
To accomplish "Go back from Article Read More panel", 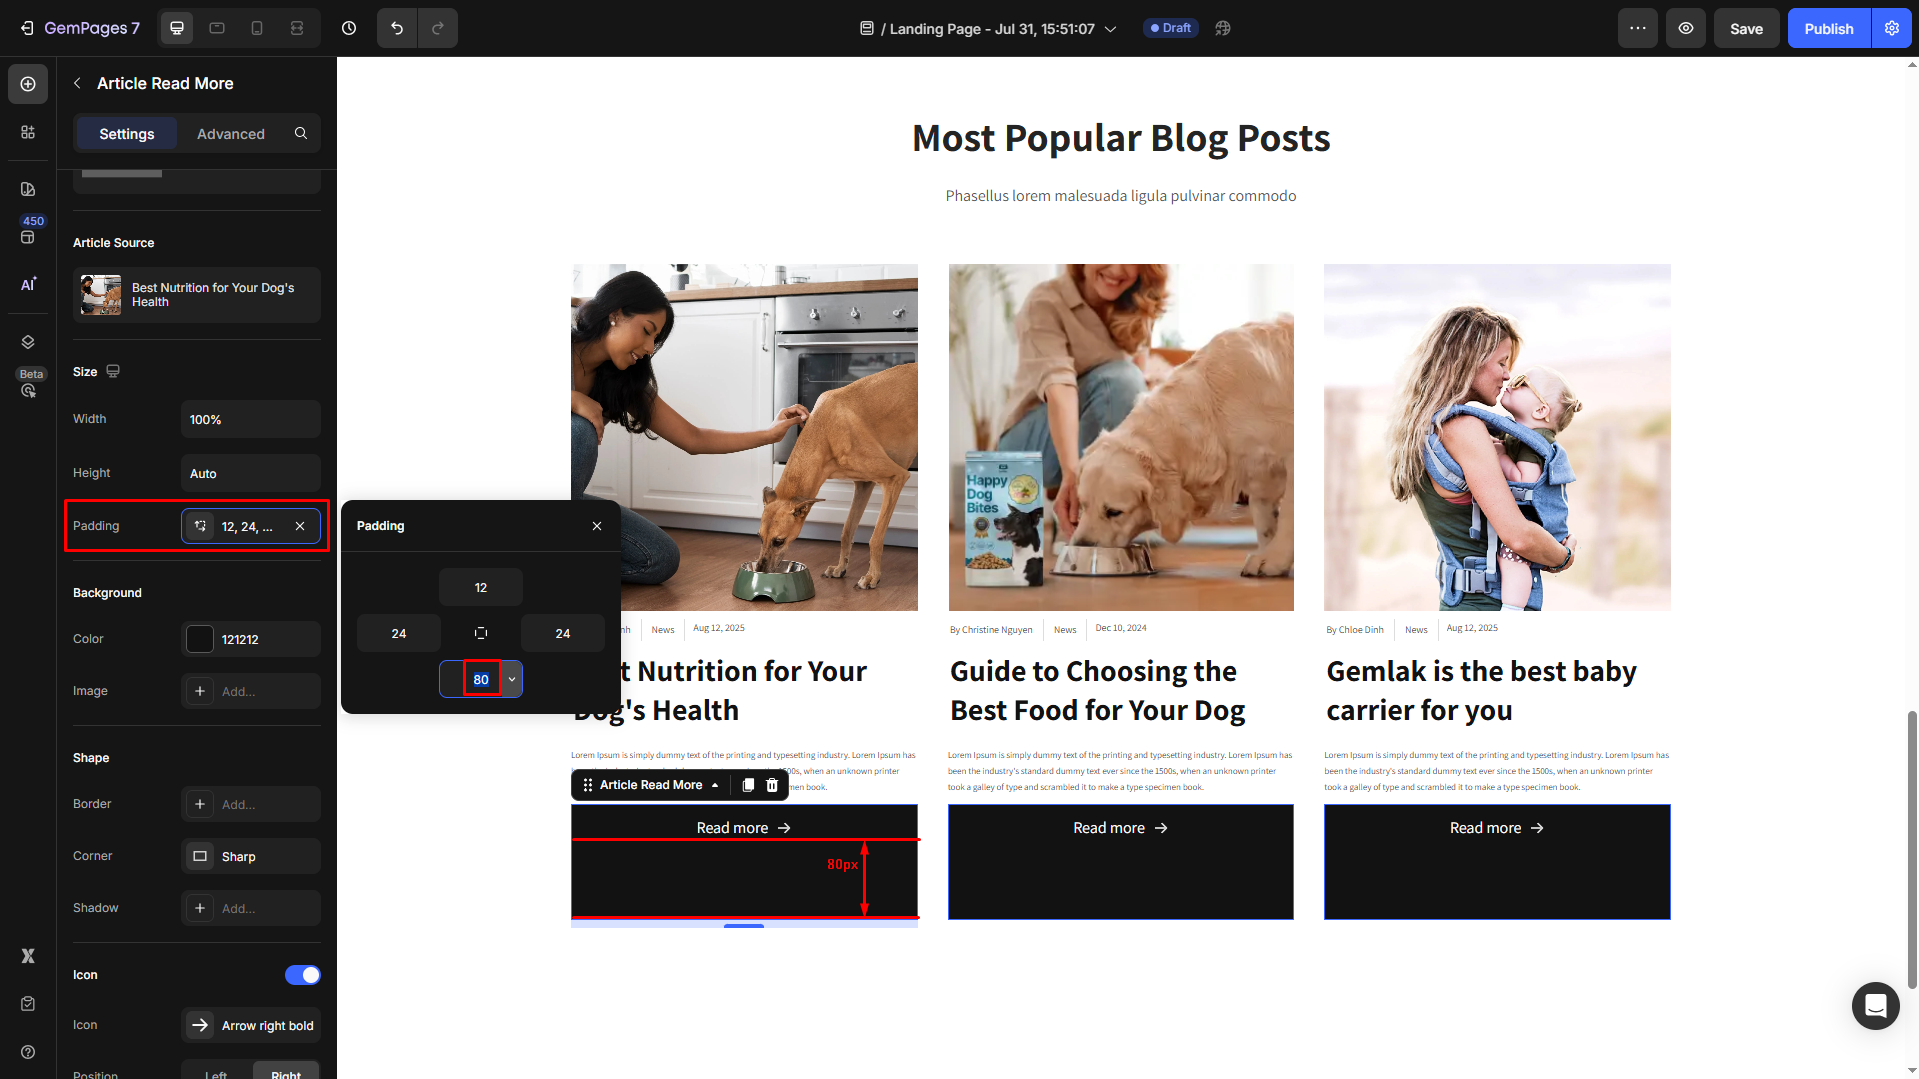I will coord(77,83).
